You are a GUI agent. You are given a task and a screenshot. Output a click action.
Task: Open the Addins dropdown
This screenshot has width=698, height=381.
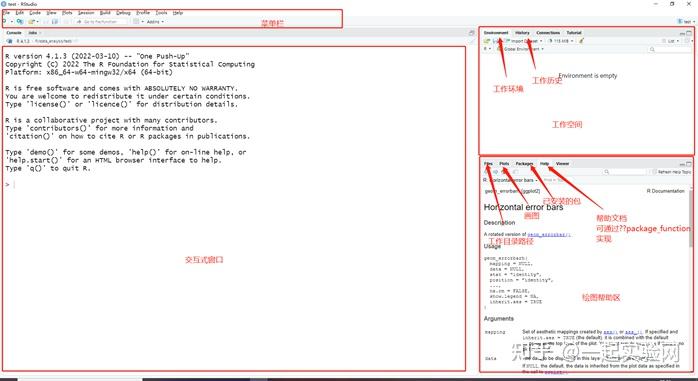click(x=155, y=21)
